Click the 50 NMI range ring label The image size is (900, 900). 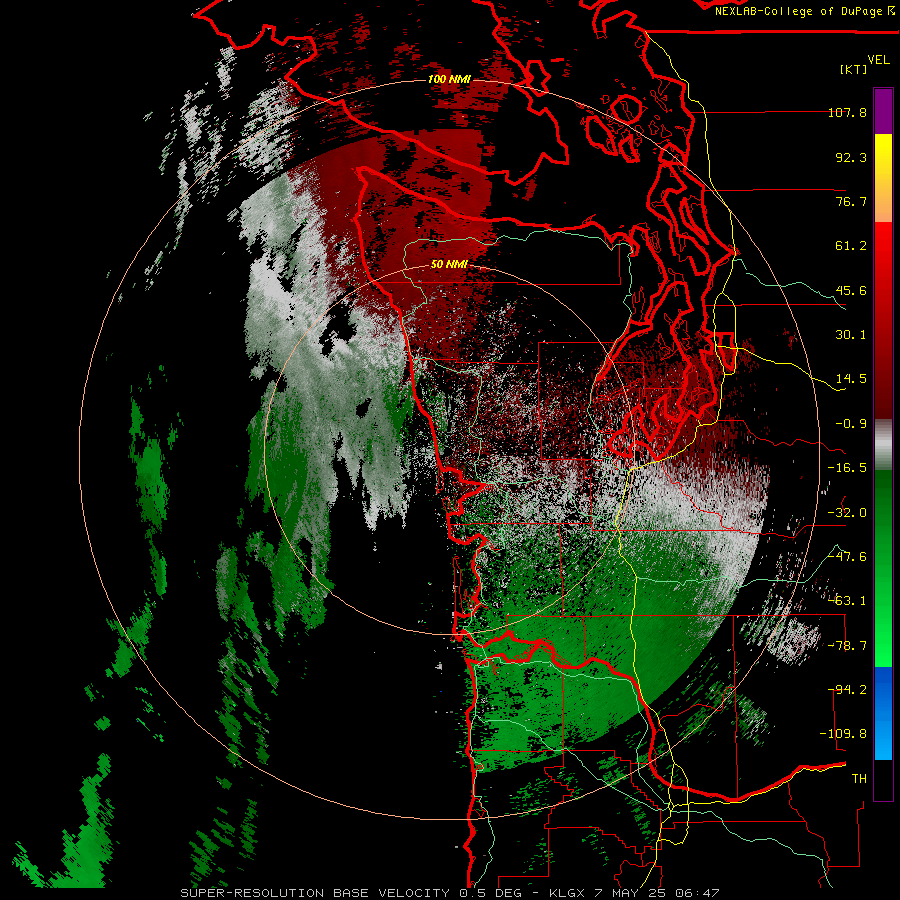[x=449, y=264]
